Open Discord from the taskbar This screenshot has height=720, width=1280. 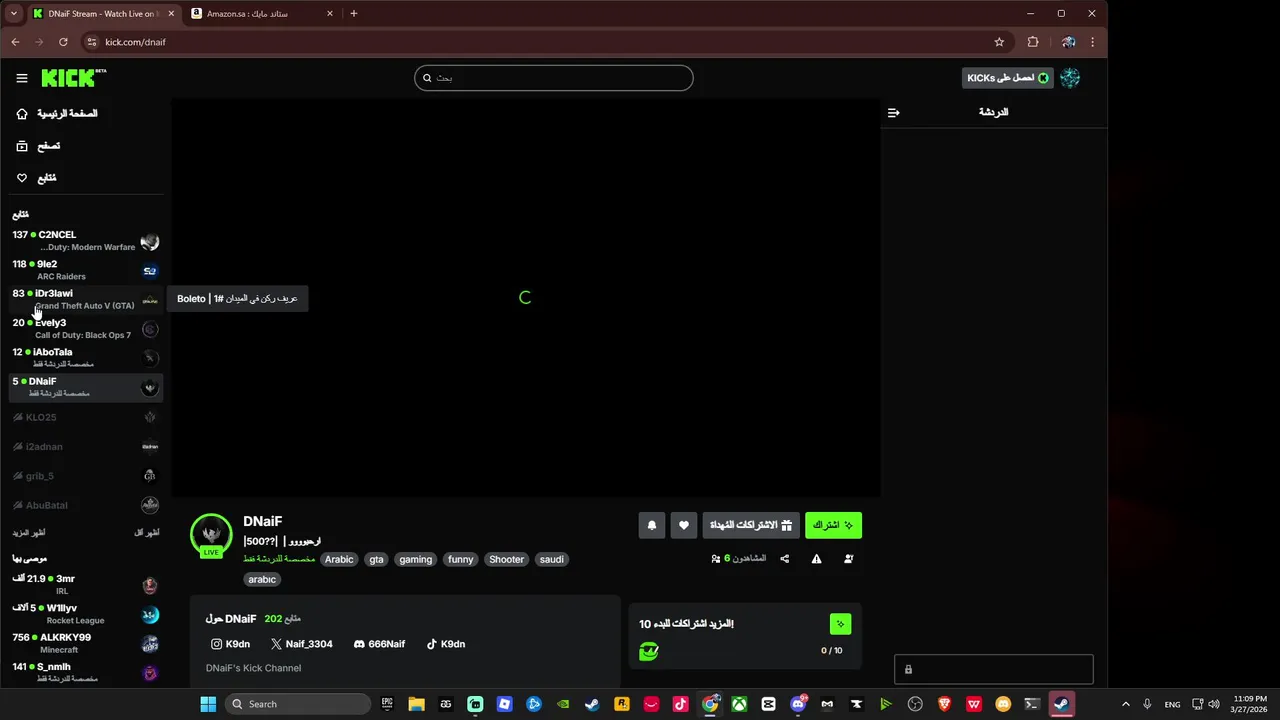[x=798, y=704]
